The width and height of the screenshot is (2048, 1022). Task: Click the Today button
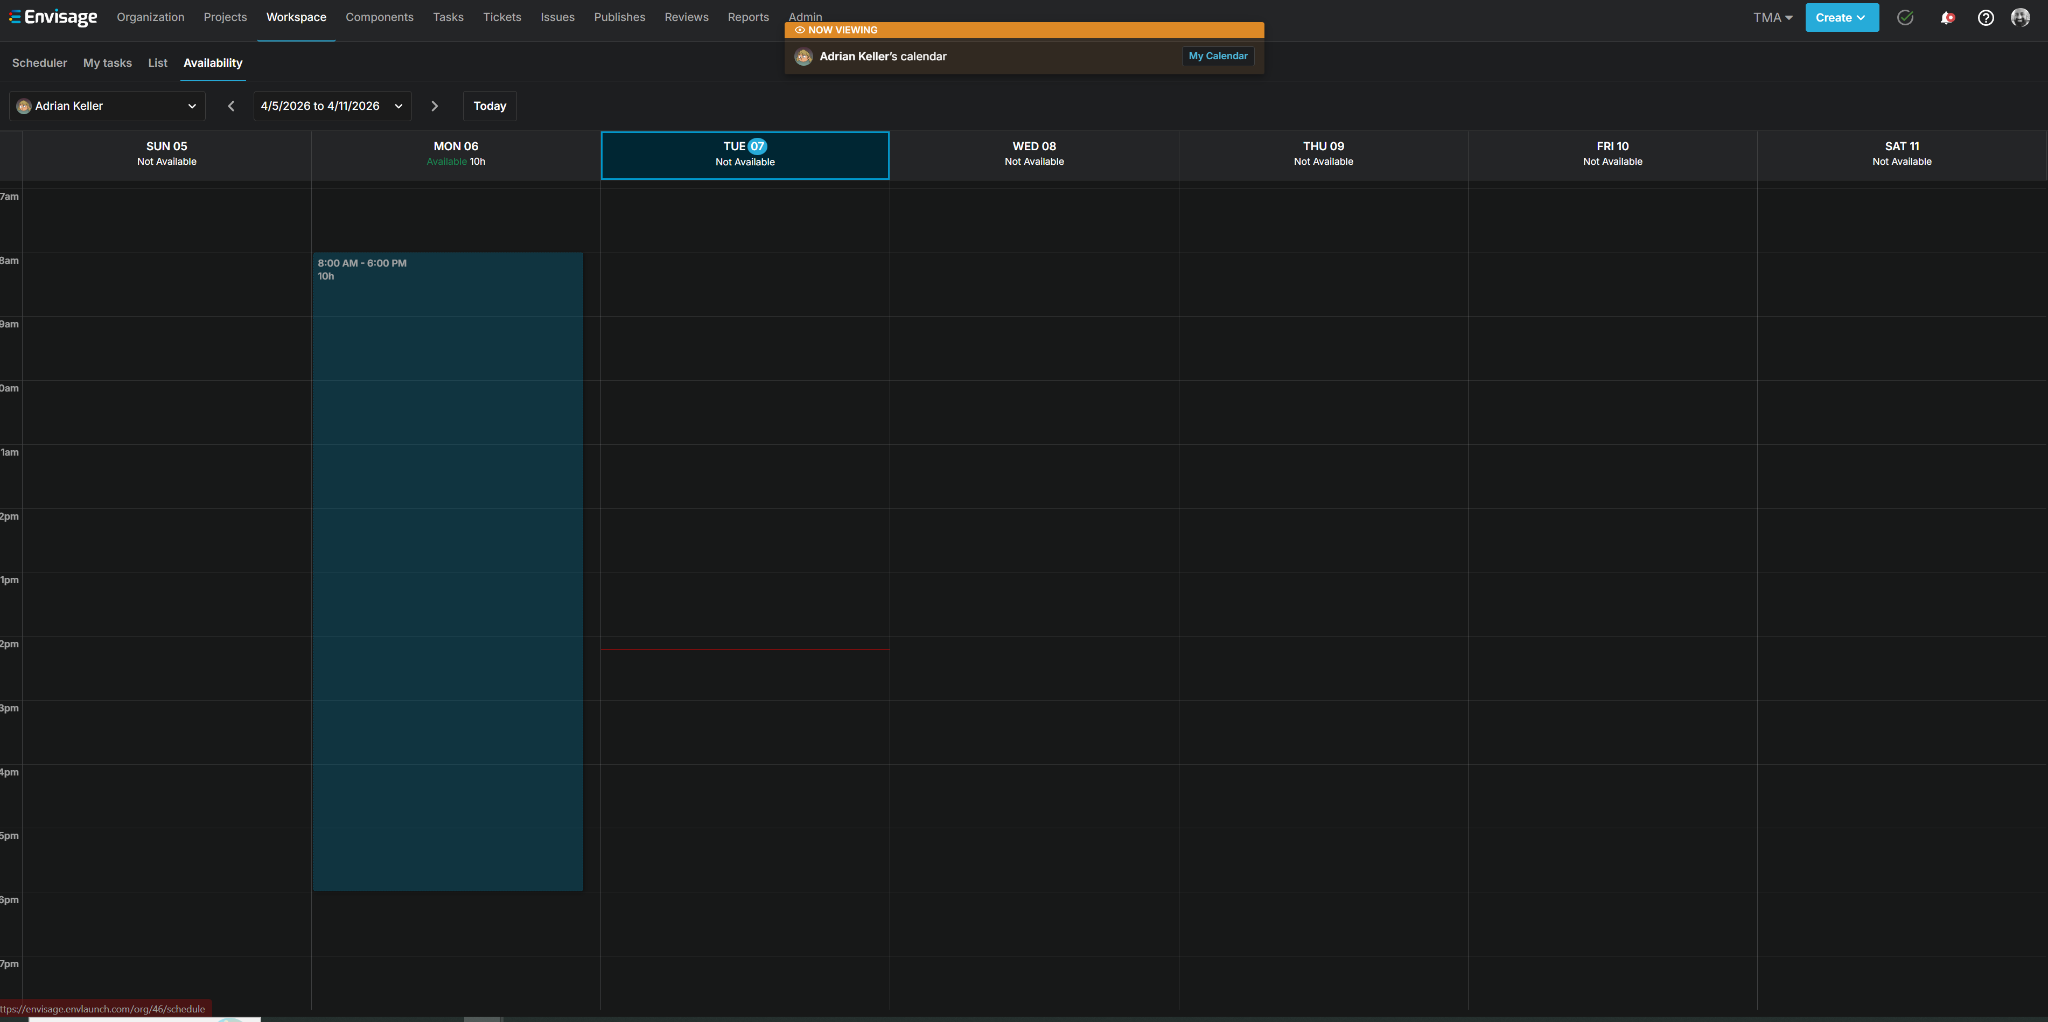pos(490,106)
